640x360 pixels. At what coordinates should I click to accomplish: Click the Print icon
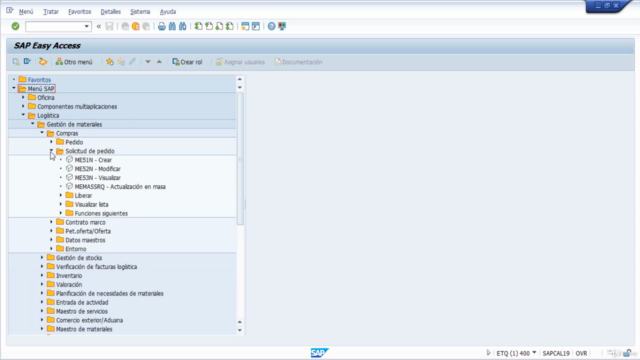point(162,27)
